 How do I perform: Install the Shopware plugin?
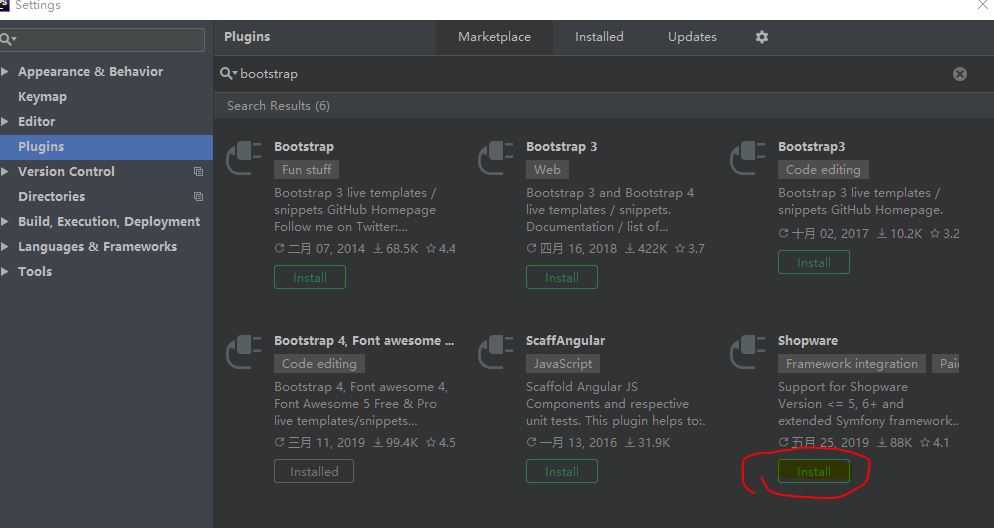click(814, 472)
